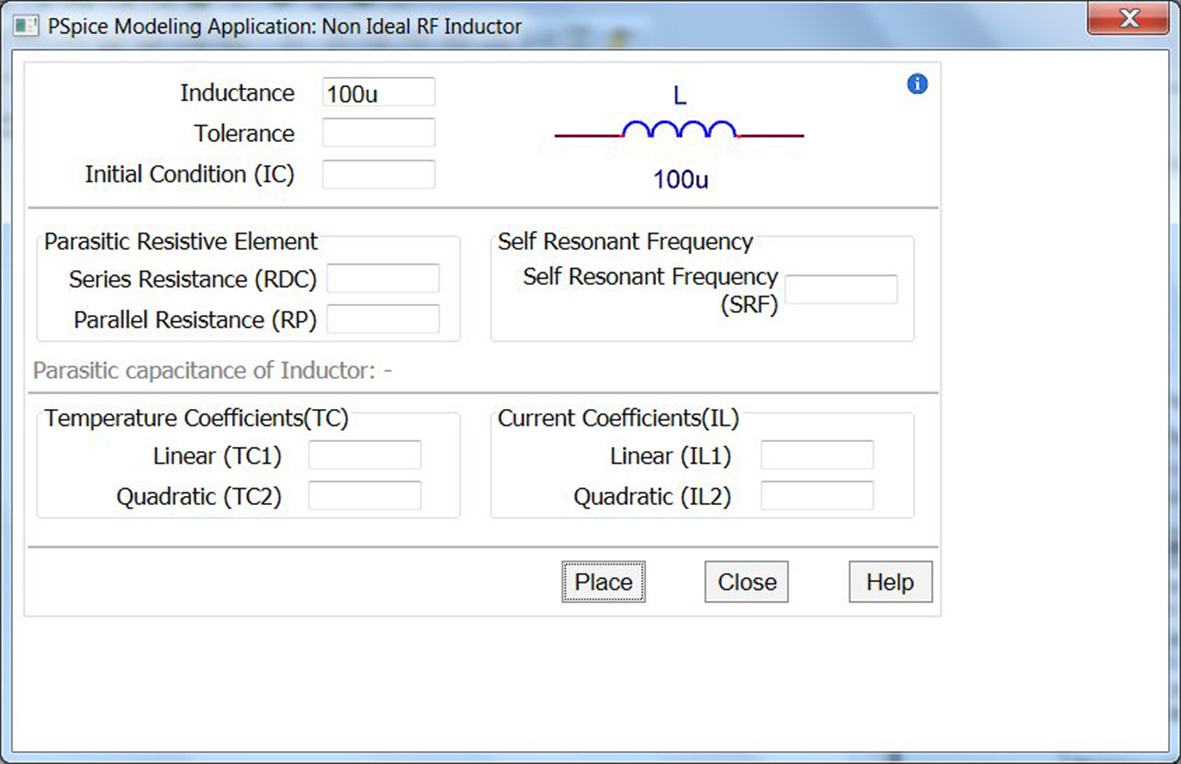This screenshot has width=1181, height=764.
Task: Click the Linear (TC1) input box
Action: pyautogui.click(x=365, y=455)
